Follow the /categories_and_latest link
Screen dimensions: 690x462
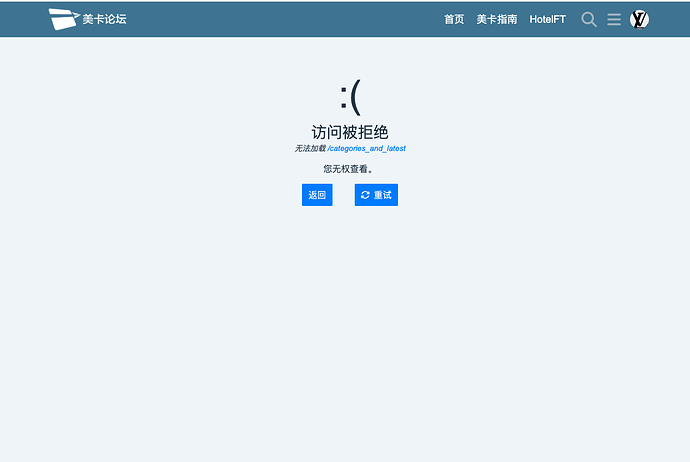[367, 148]
